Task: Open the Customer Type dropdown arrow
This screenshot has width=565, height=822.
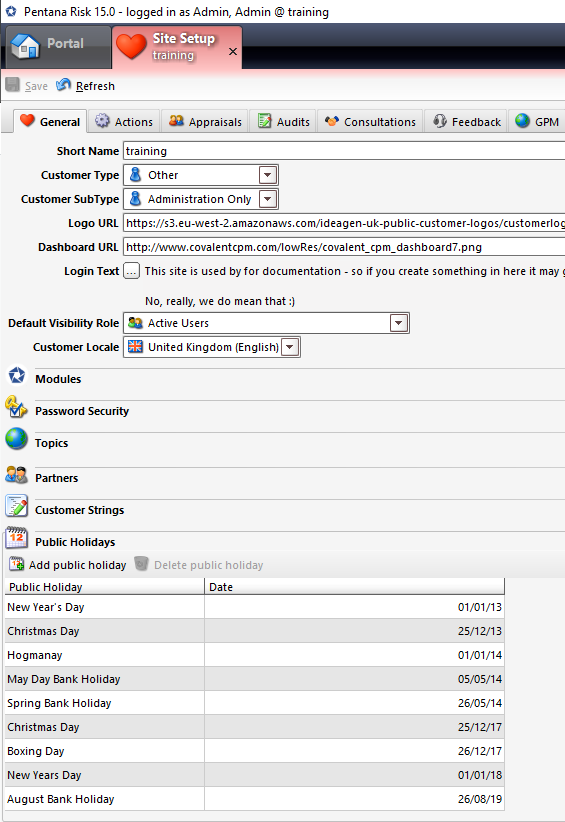Action: click(268, 175)
